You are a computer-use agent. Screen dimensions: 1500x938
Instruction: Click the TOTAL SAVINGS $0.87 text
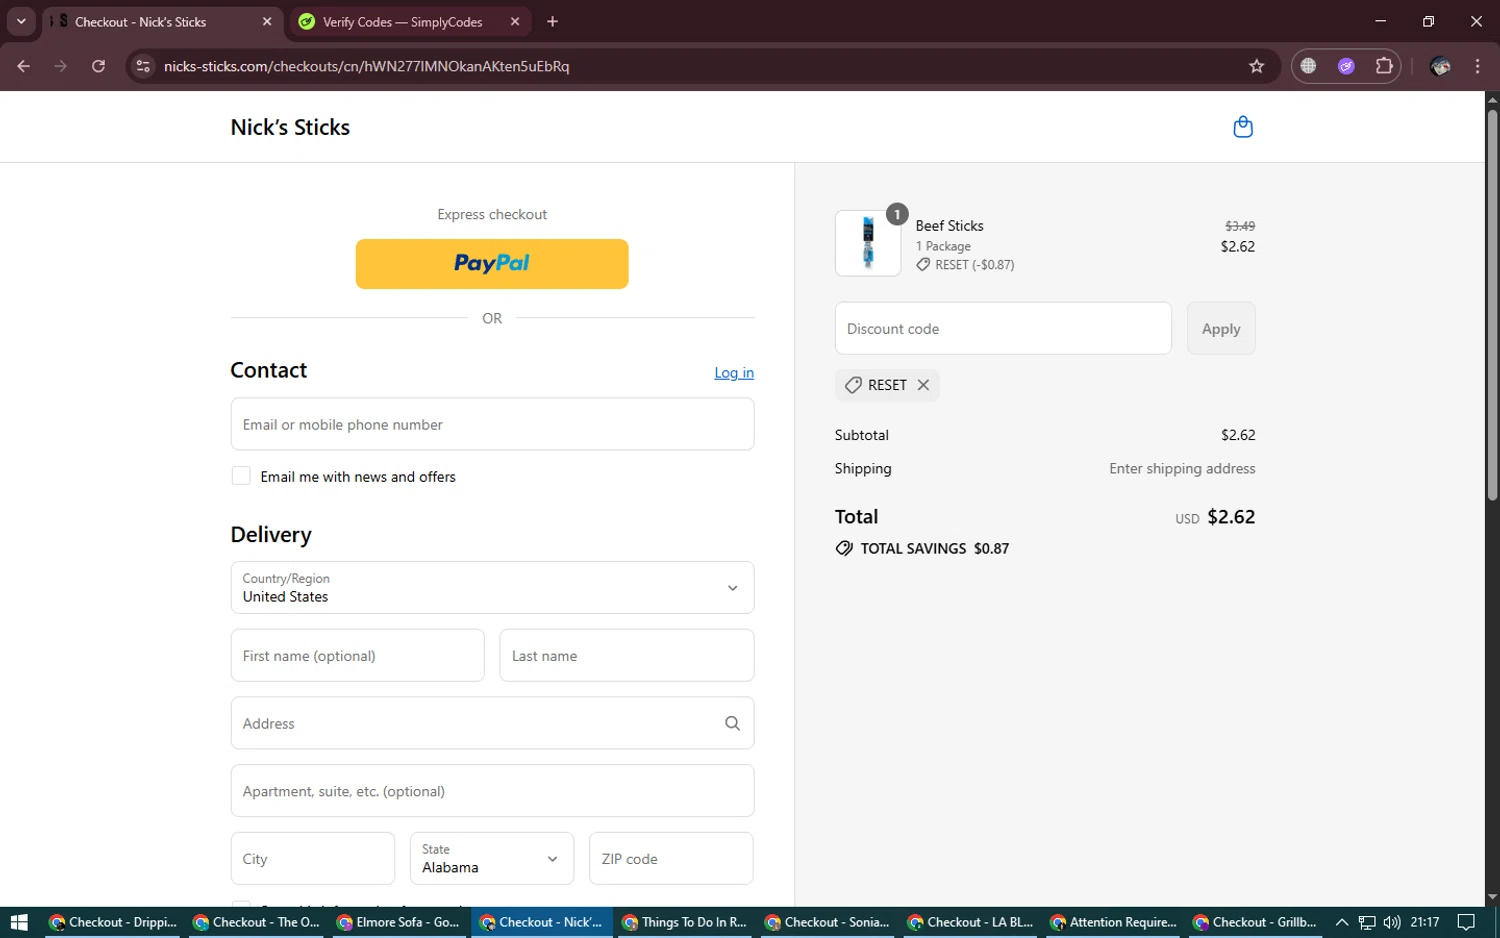(x=934, y=548)
